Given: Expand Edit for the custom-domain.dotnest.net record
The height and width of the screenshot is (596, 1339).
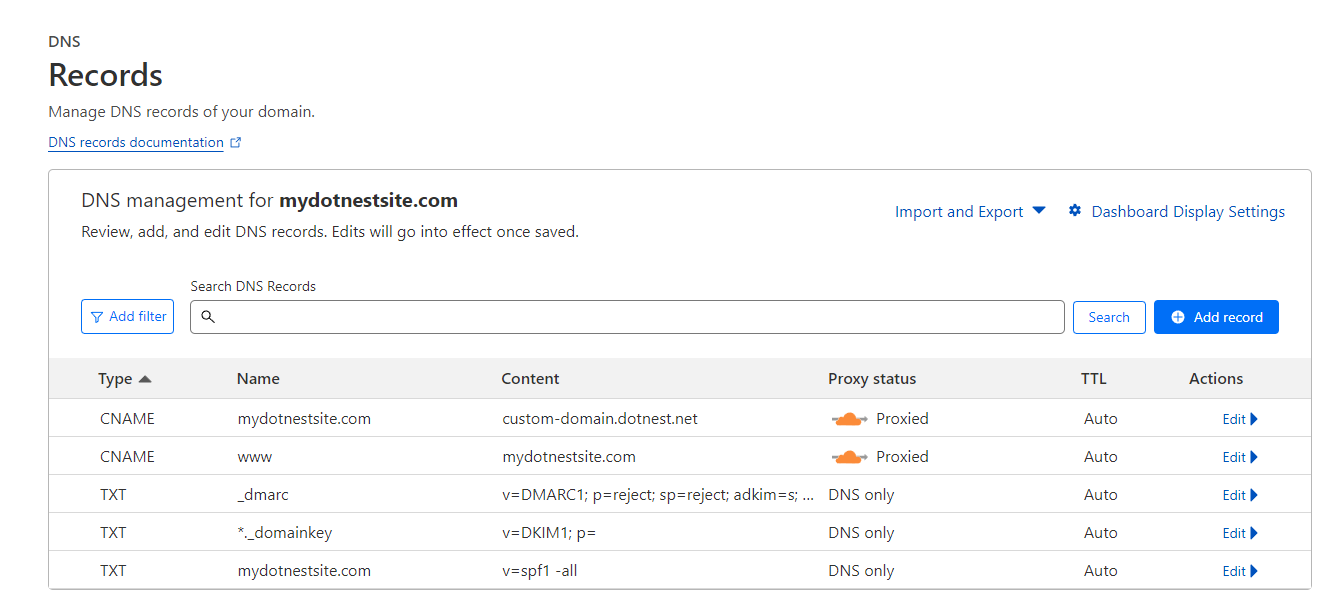Looking at the screenshot, I should point(1240,420).
